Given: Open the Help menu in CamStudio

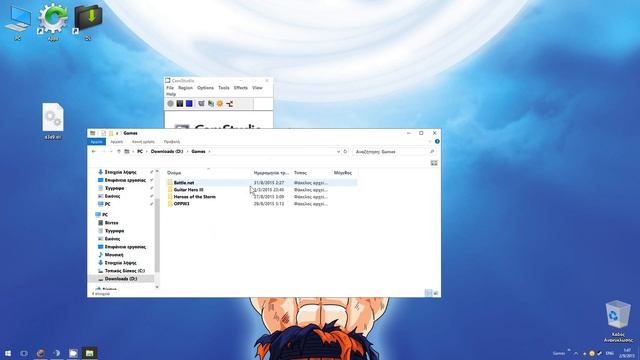Looking at the screenshot, I should (x=171, y=94).
